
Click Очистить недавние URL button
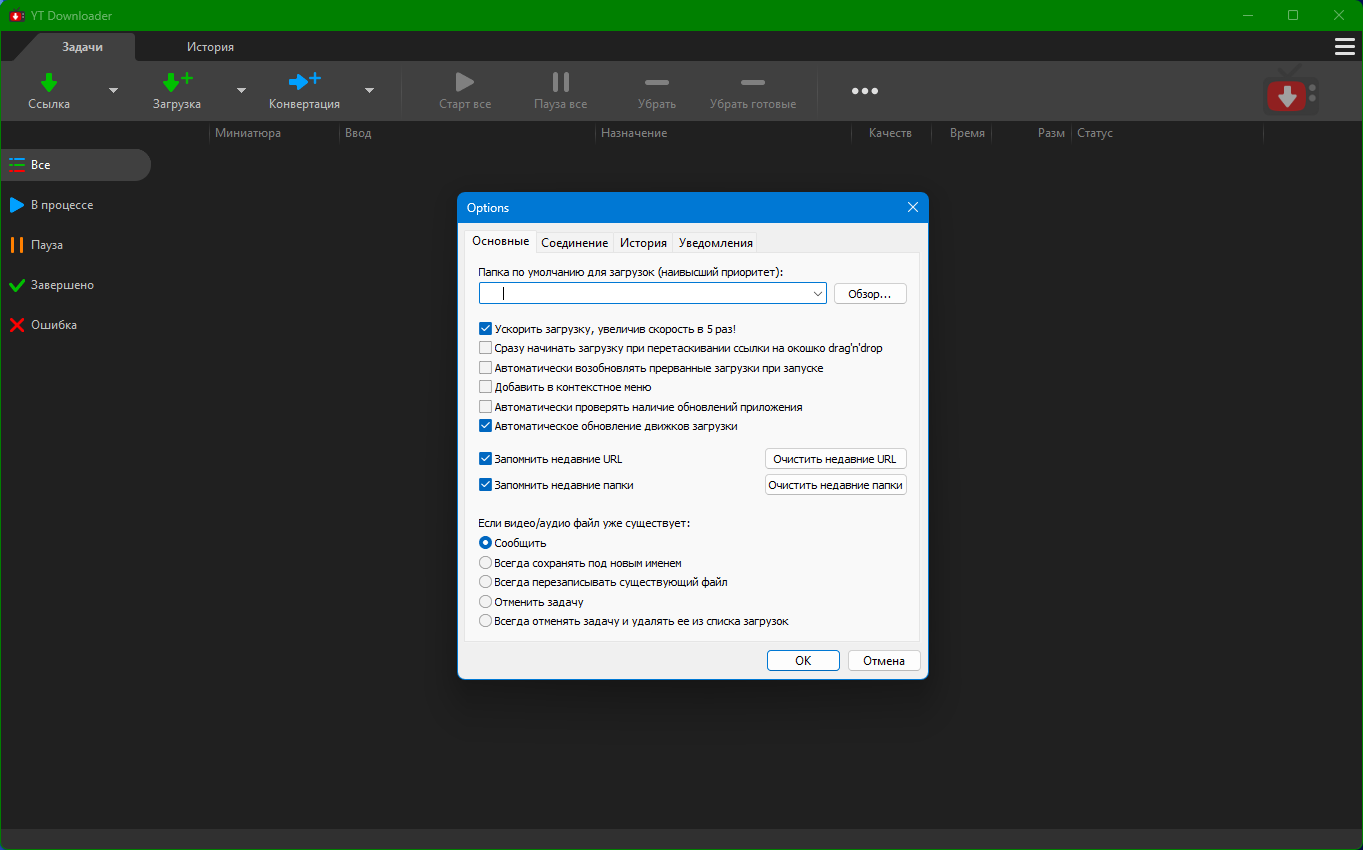pyautogui.click(x=835, y=459)
